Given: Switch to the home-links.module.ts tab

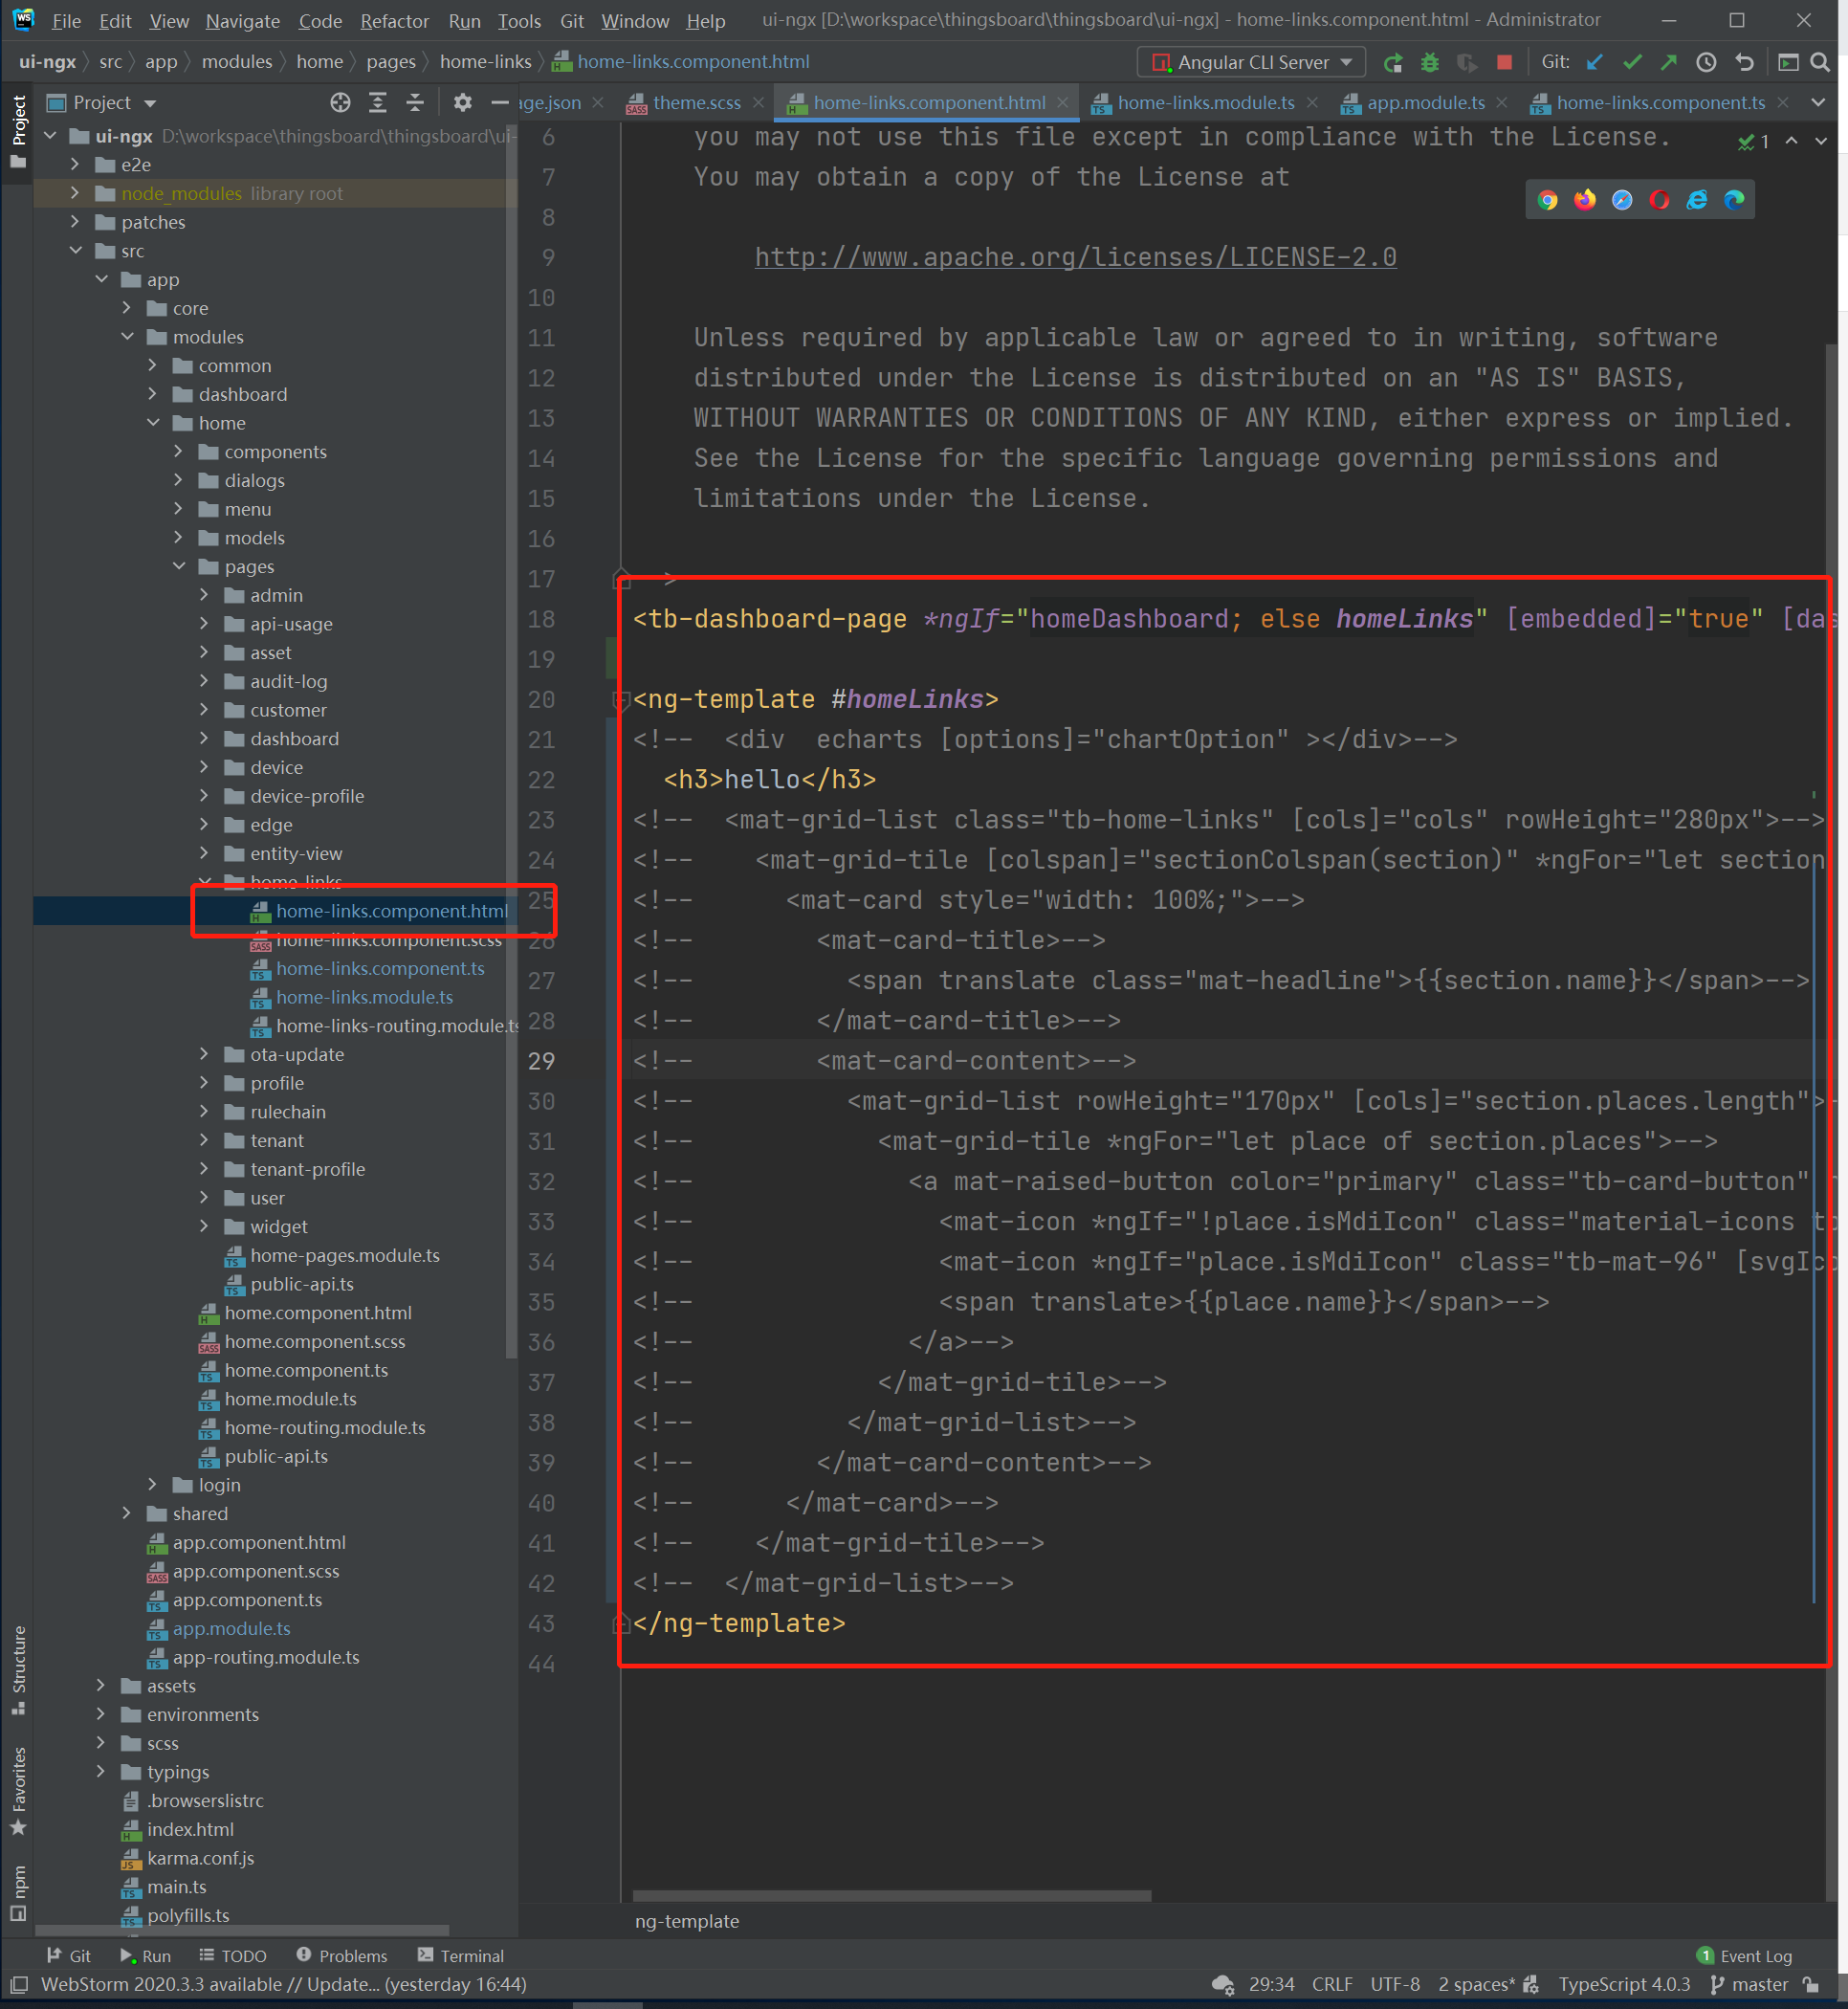Looking at the screenshot, I should tap(1205, 103).
